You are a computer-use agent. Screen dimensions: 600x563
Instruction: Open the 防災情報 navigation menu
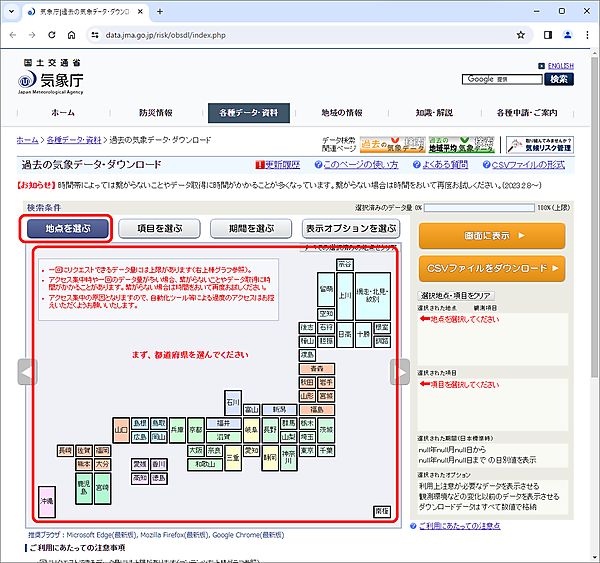coord(156,113)
